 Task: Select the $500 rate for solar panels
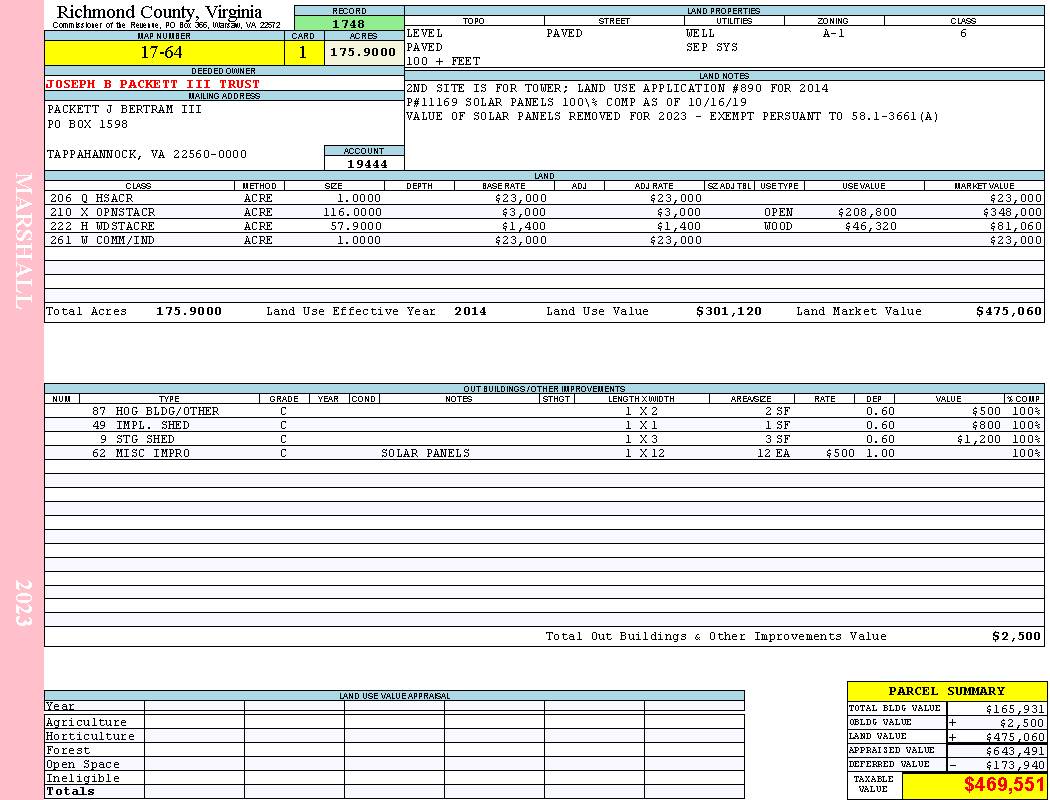coord(840,453)
